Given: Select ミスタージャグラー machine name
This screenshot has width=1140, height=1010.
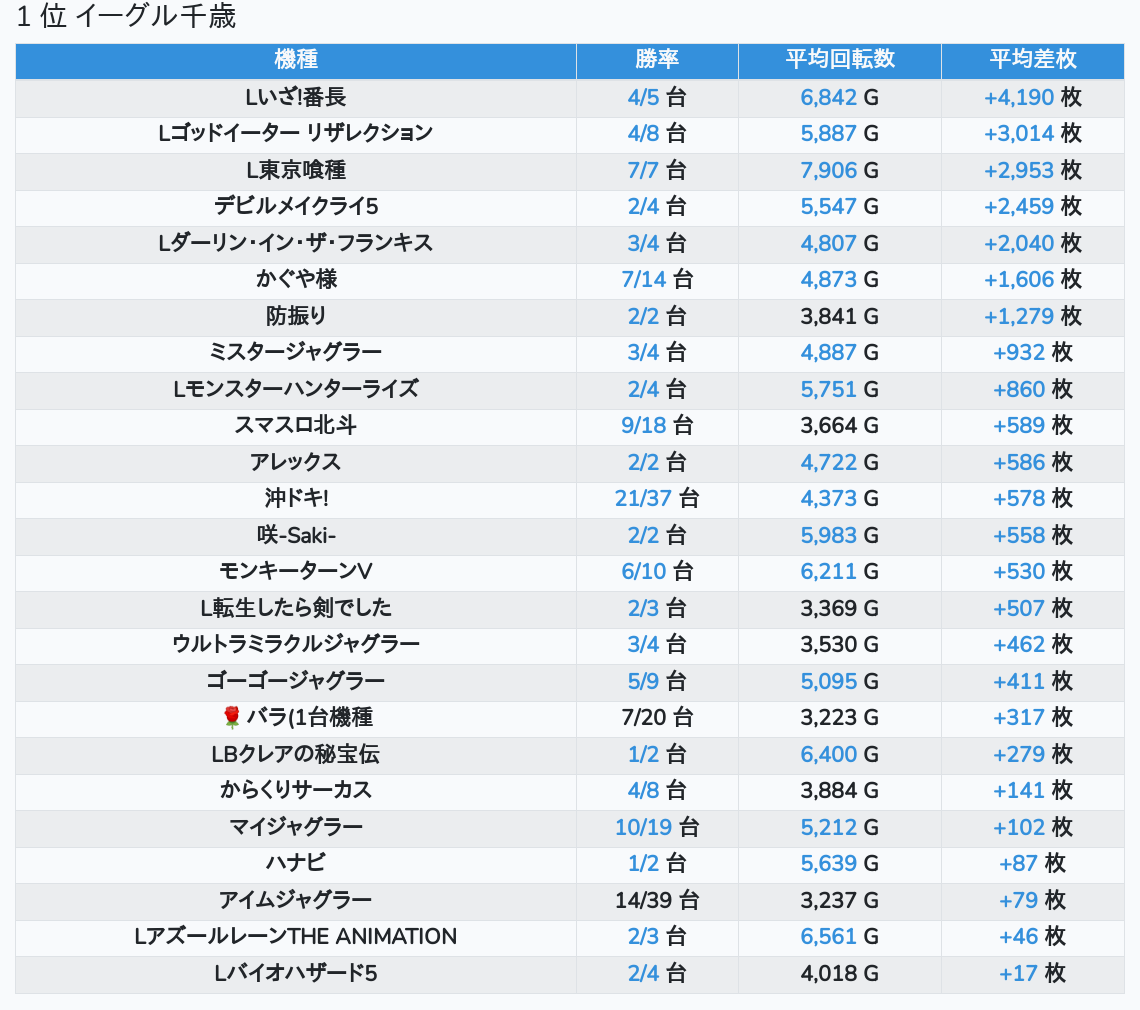Looking at the screenshot, I should pyautogui.click(x=296, y=353).
